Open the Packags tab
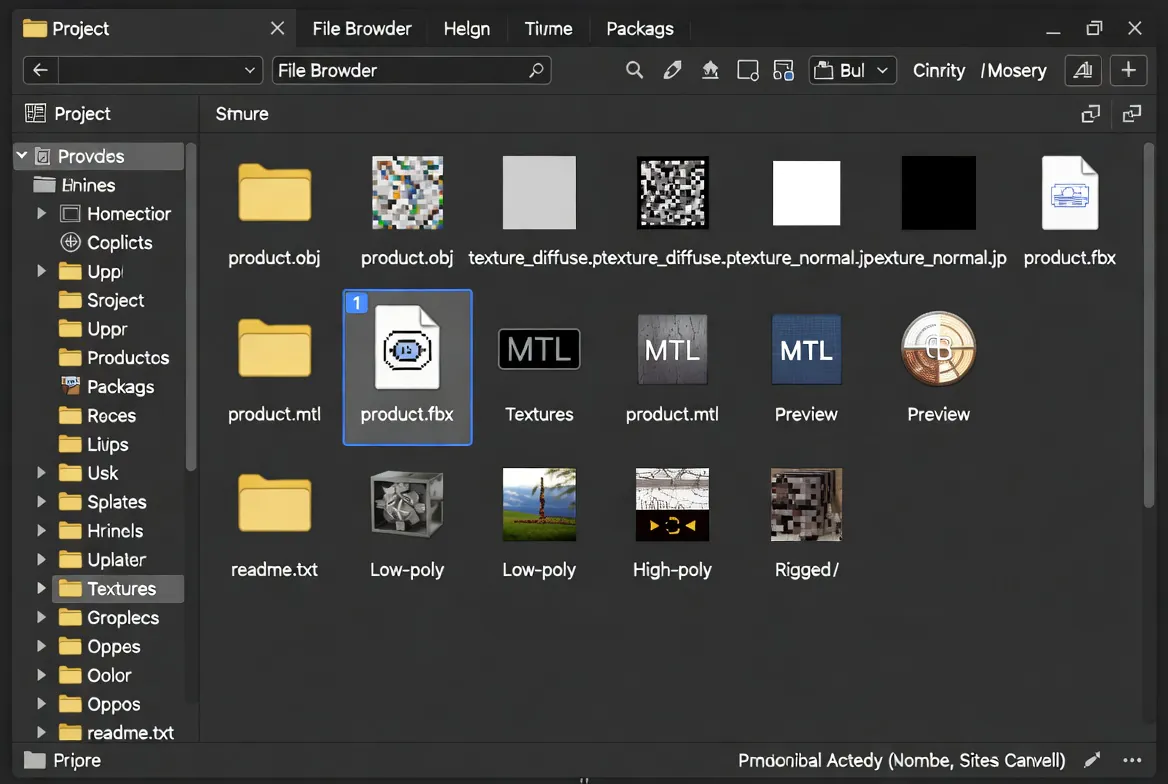This screenshot has width=1168, height=784. 640,28
